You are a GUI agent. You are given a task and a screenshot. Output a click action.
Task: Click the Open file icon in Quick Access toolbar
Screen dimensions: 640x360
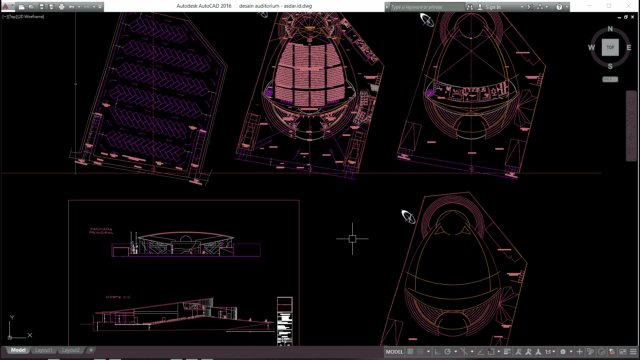31,7
